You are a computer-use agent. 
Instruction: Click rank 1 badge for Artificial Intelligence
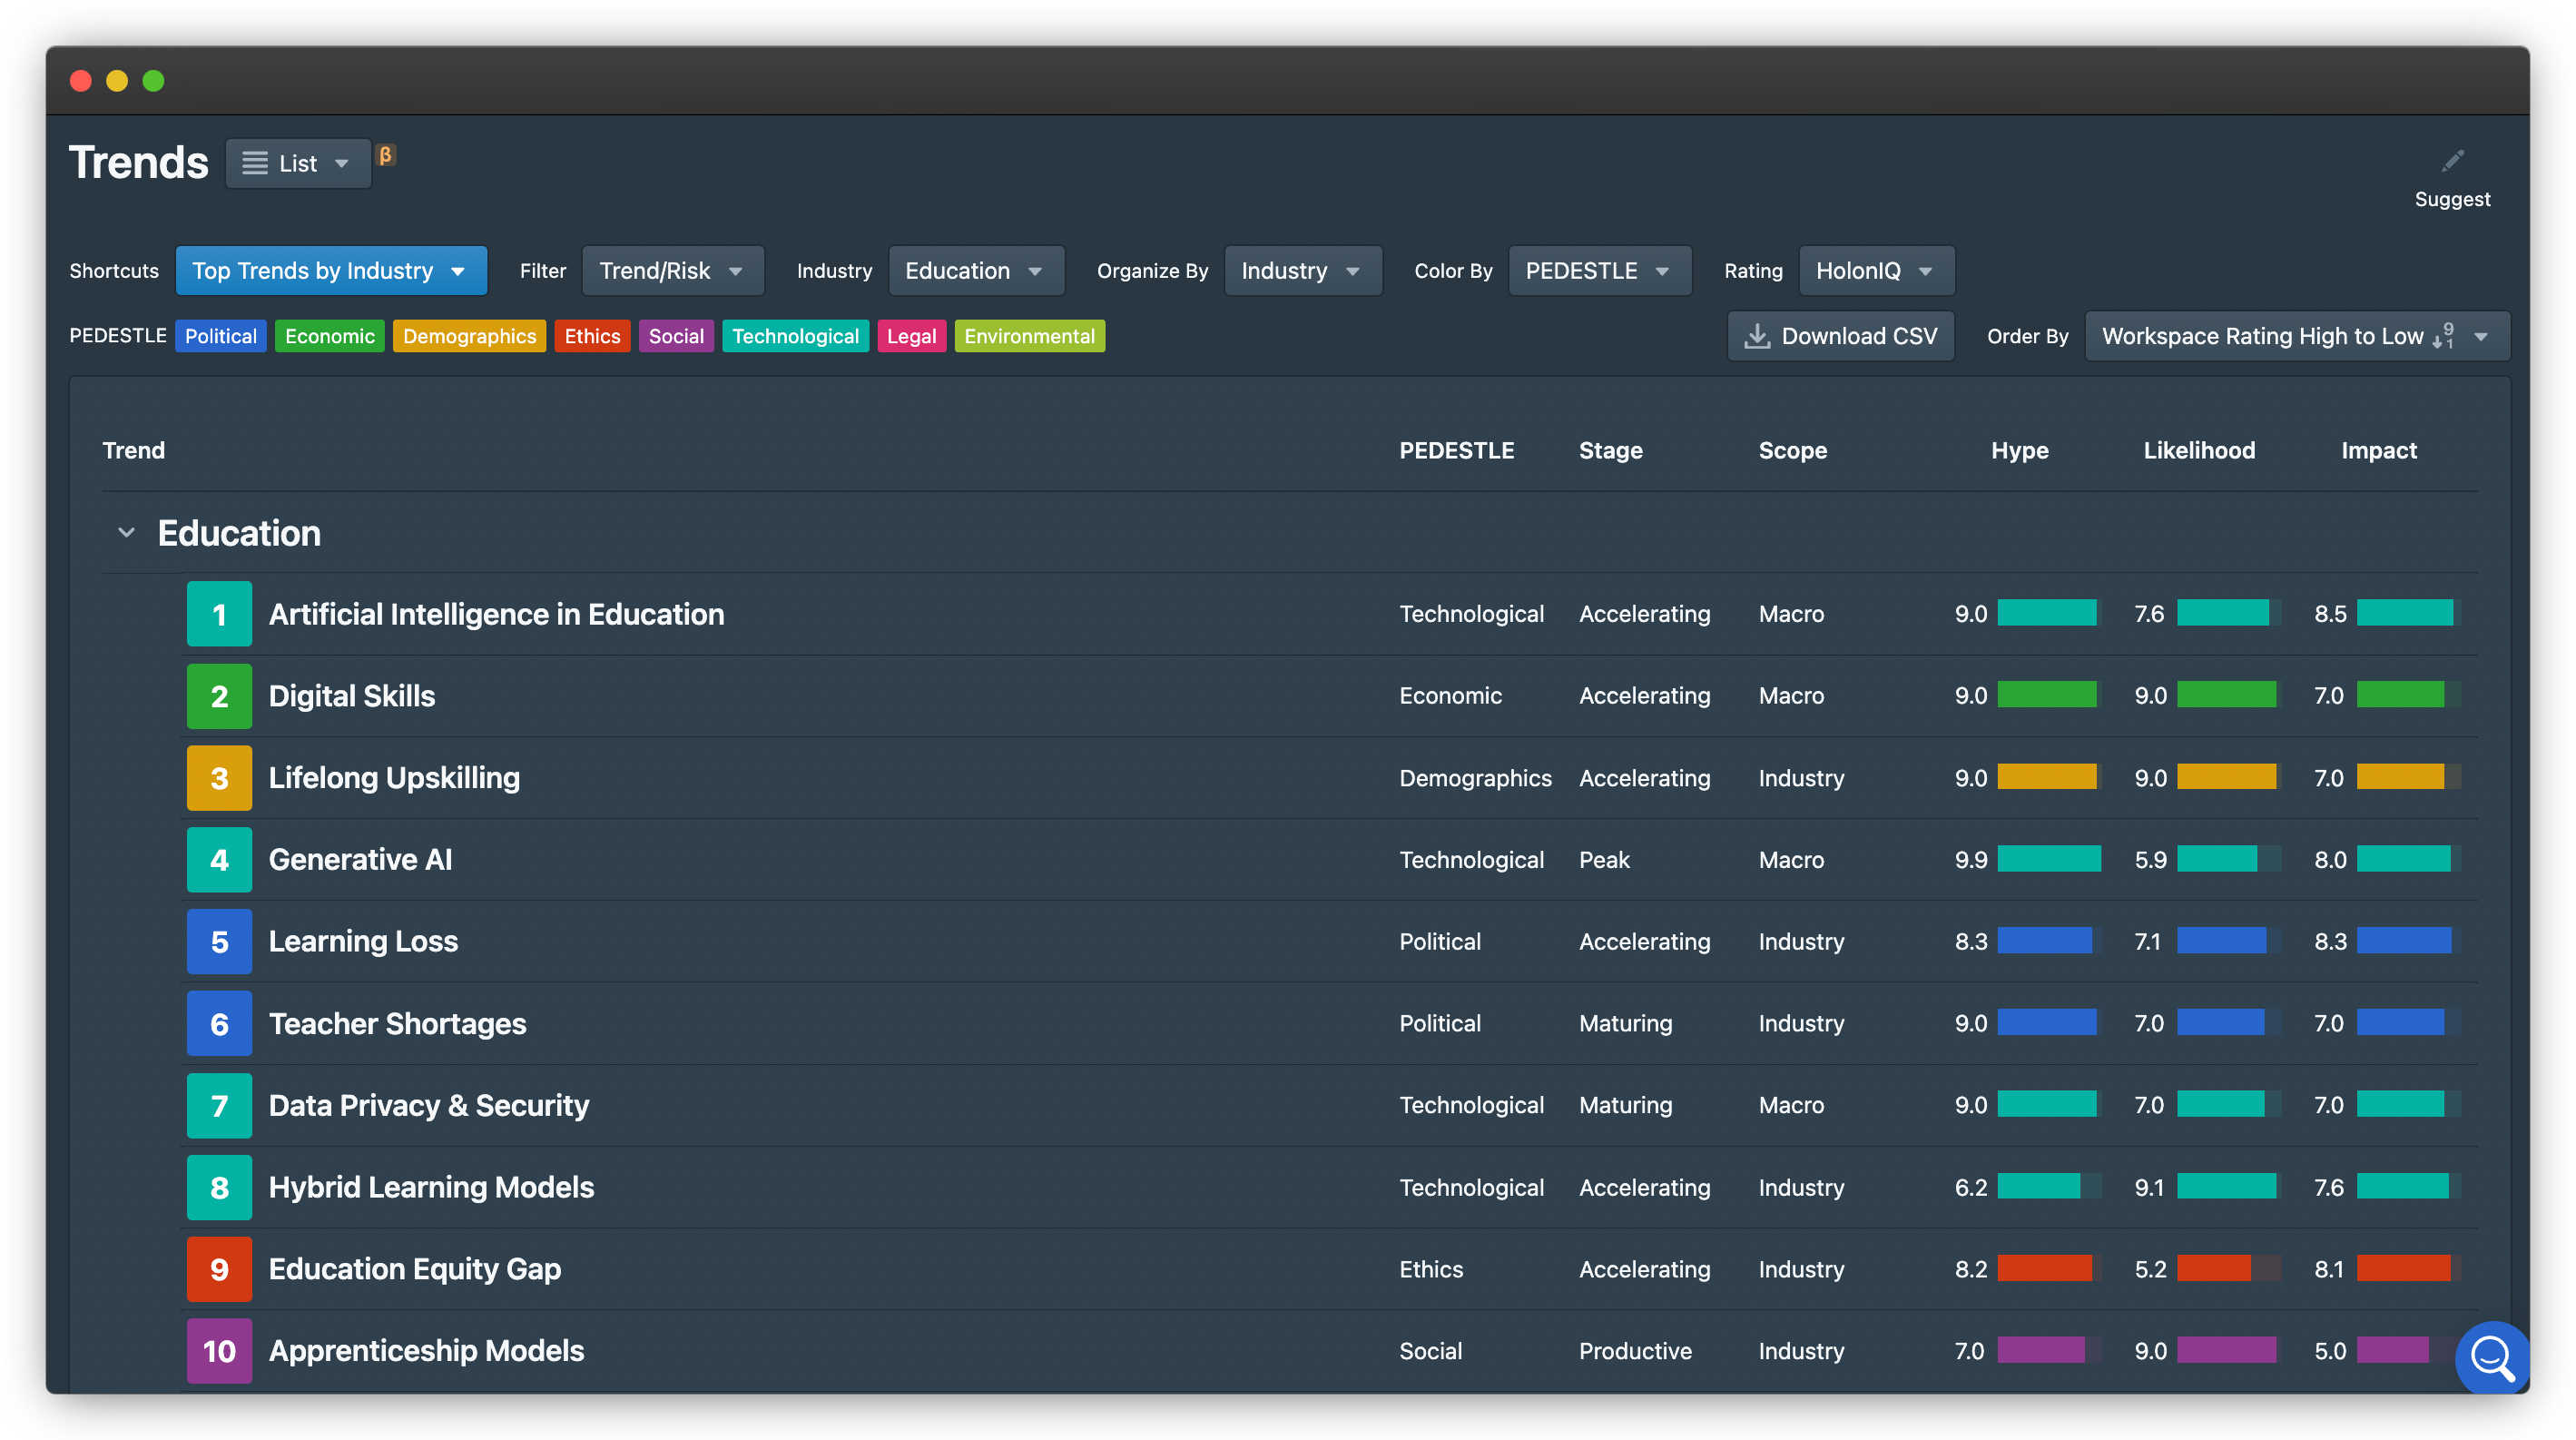point(219,614)
